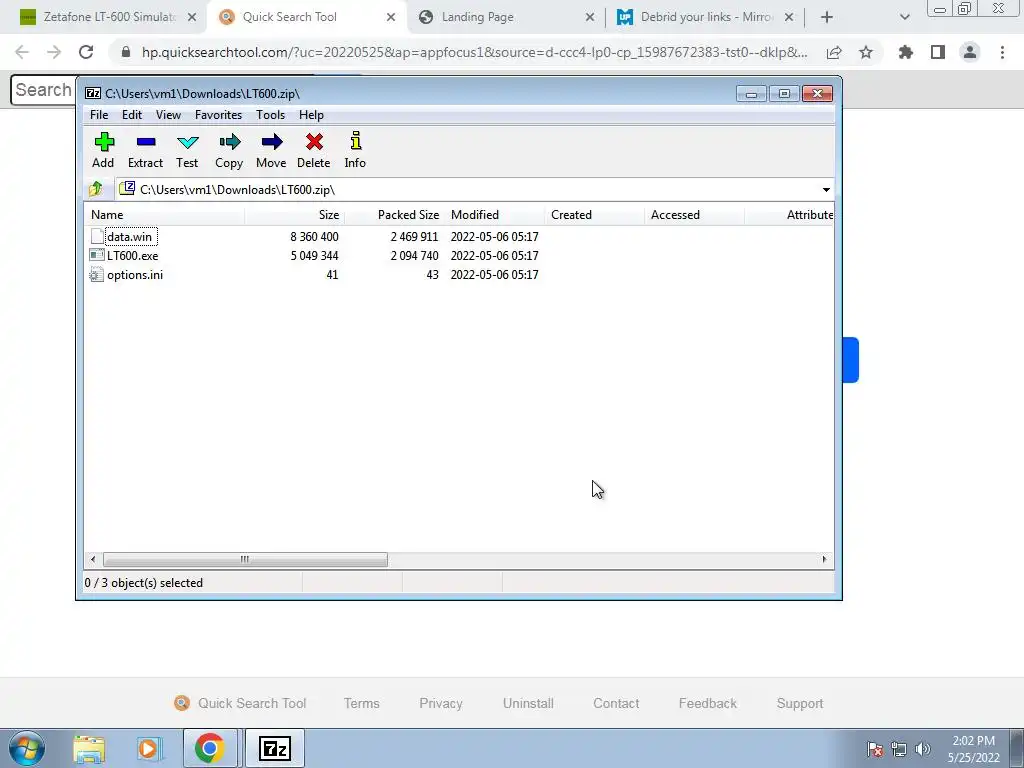Open a new Chrome tab
This screenshot has height=768, width=1024.
click(x=827, y=17)
